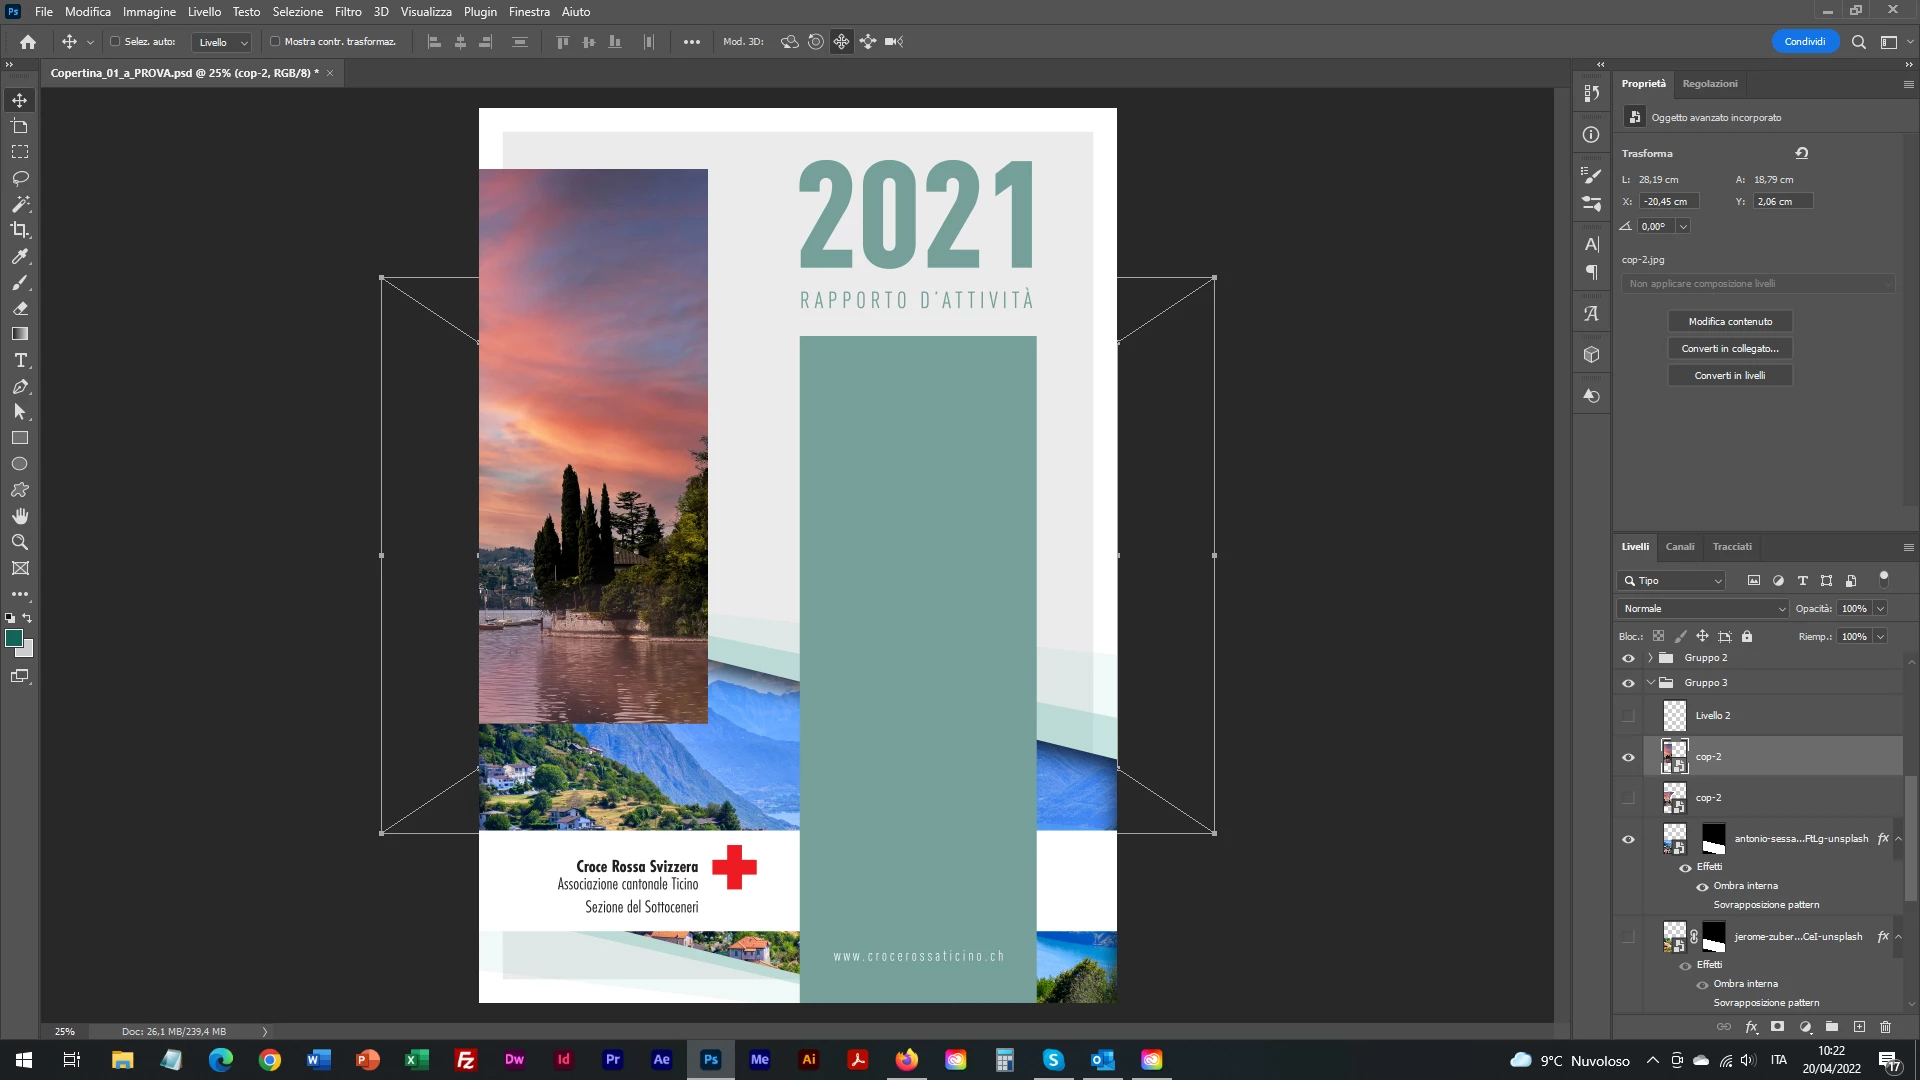Open the Filtro menu
The width and height of the screenshot is (1920, 1080).
[348, 12]
